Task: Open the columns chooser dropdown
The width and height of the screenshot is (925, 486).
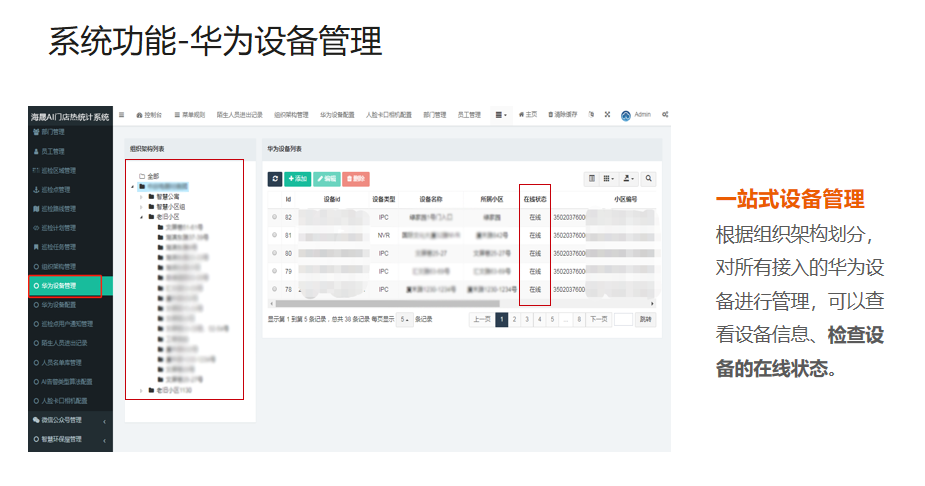Action: [609, 179]
